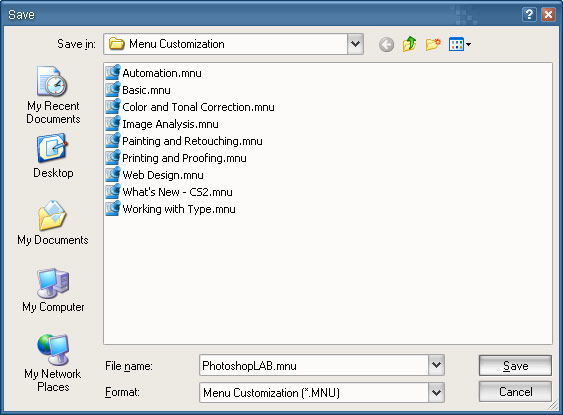The width and height of the screenshot is (563, 415).
Task: Open the View Menu icon dropdown
Action: coord(460,45)
